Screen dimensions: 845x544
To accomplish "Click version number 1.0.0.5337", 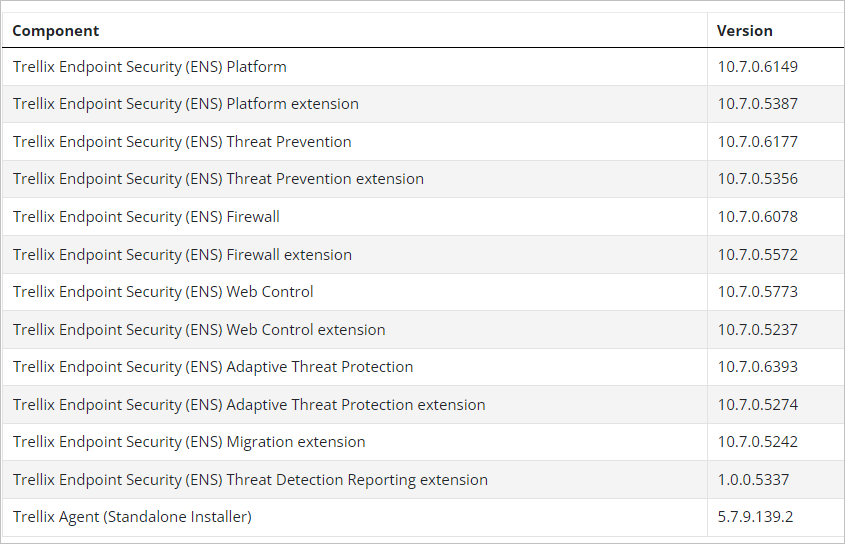I will pyautogui.click(x=753, y=479).
